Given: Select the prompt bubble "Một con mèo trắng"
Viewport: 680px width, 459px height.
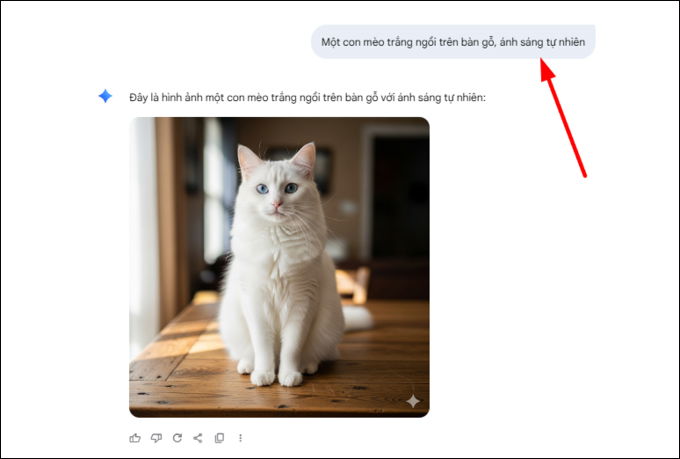Looking at the screenshot, I should (x=453, y=42).
